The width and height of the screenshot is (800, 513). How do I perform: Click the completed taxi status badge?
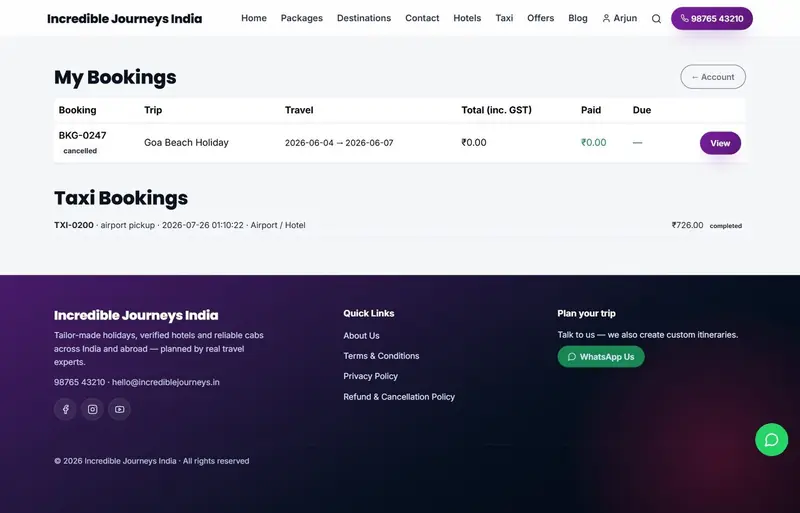(726, 226)
